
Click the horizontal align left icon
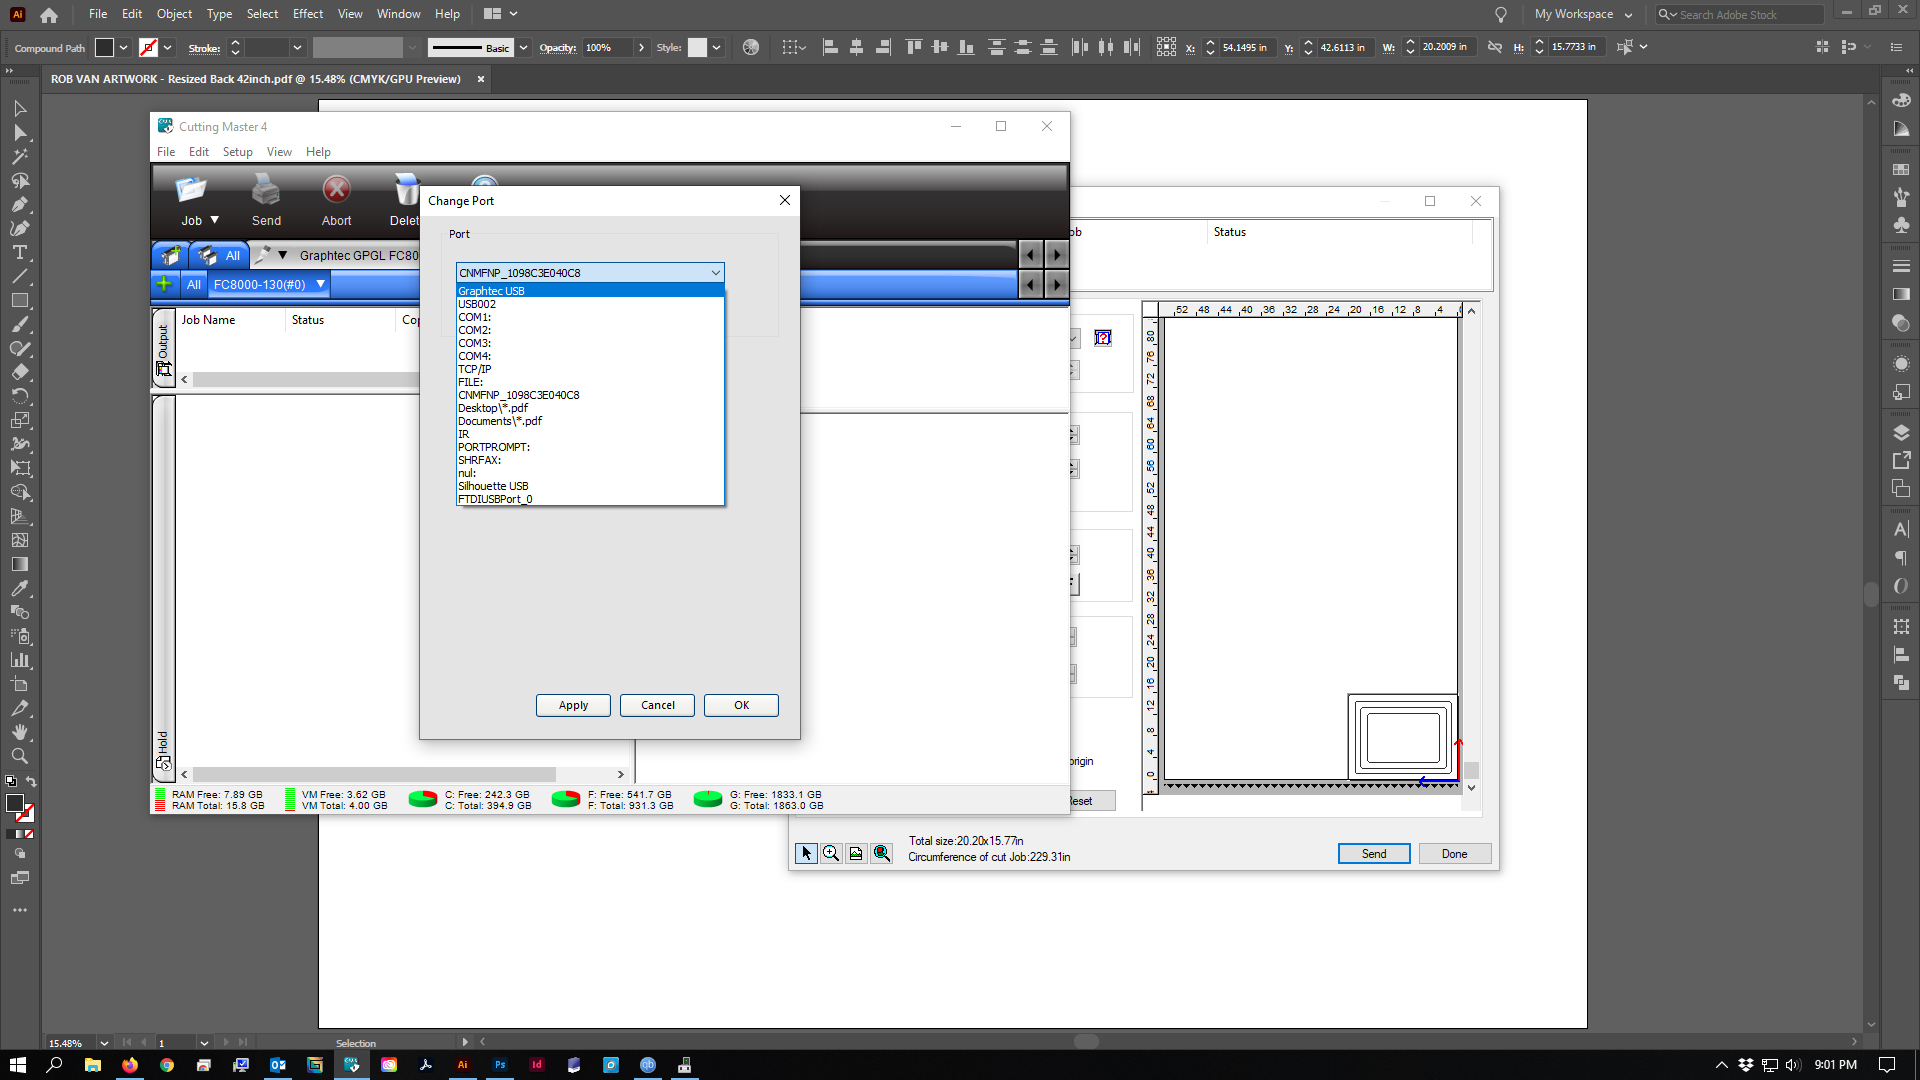830,47
